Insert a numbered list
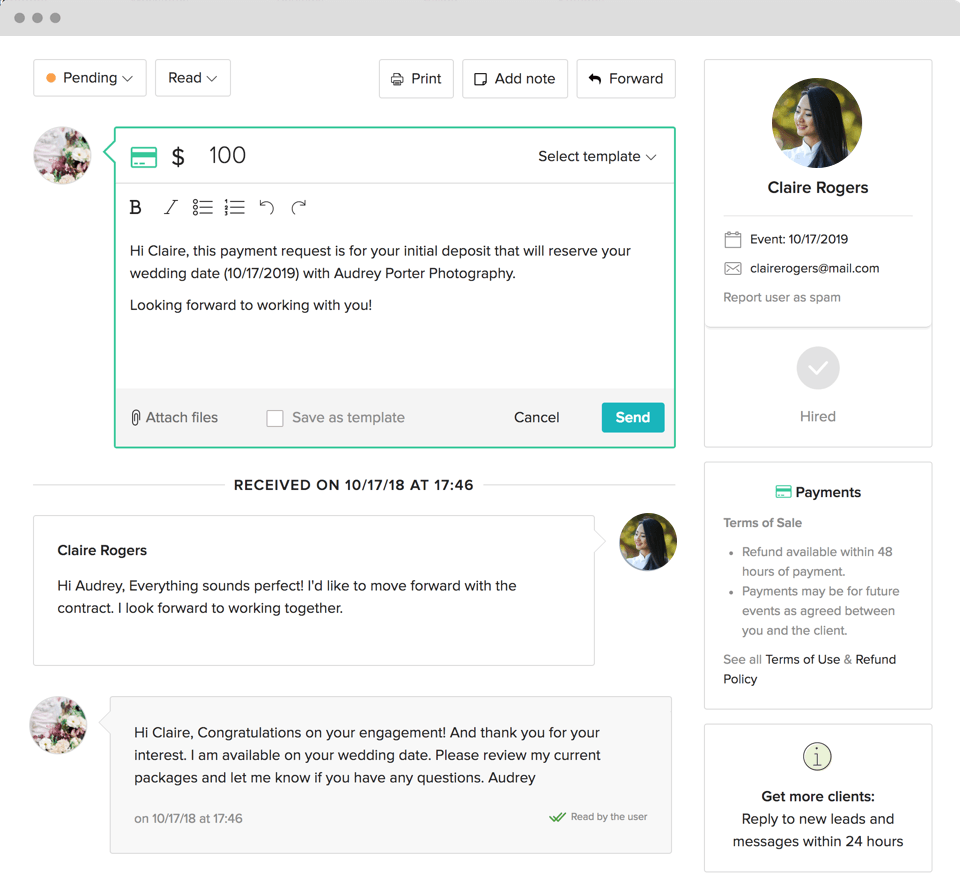This screenshot has width=960, height=896. click(x=235, y=208)
